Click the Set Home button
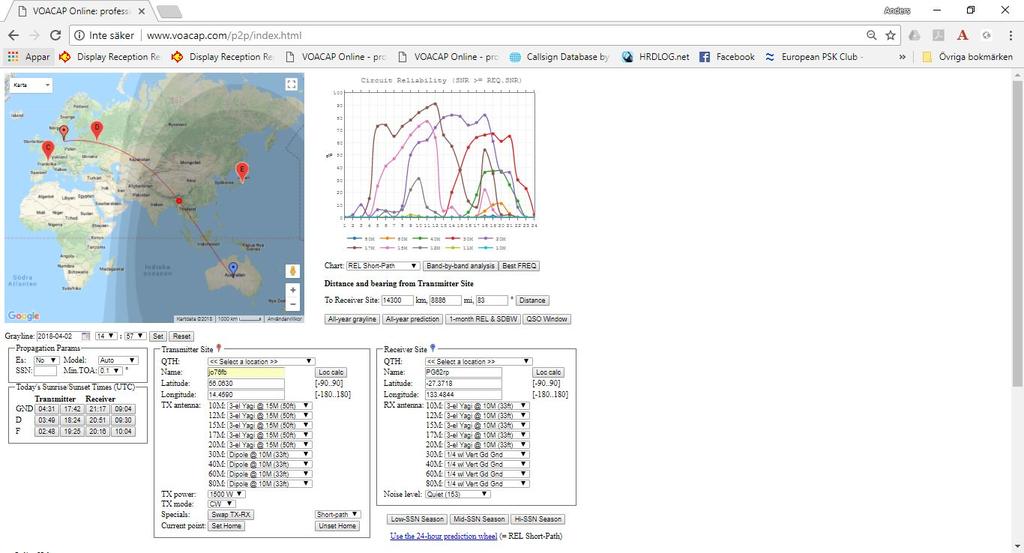 pyautogui.click(x=226, y=526)
